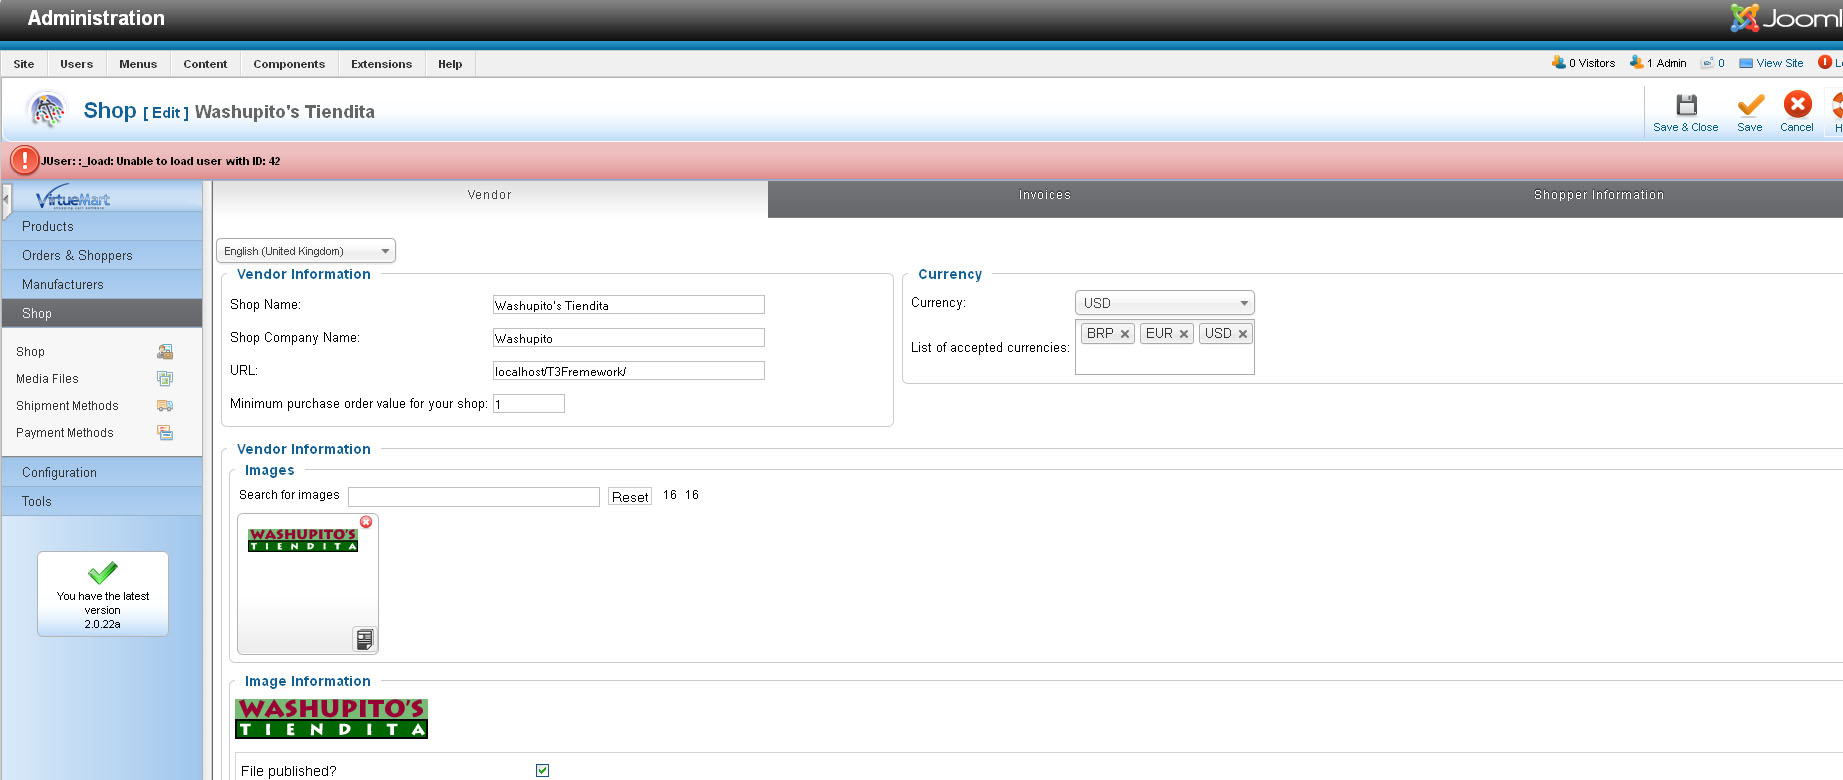
Task: Click the Save & Close floppy icon
Action: point(1686,105)
